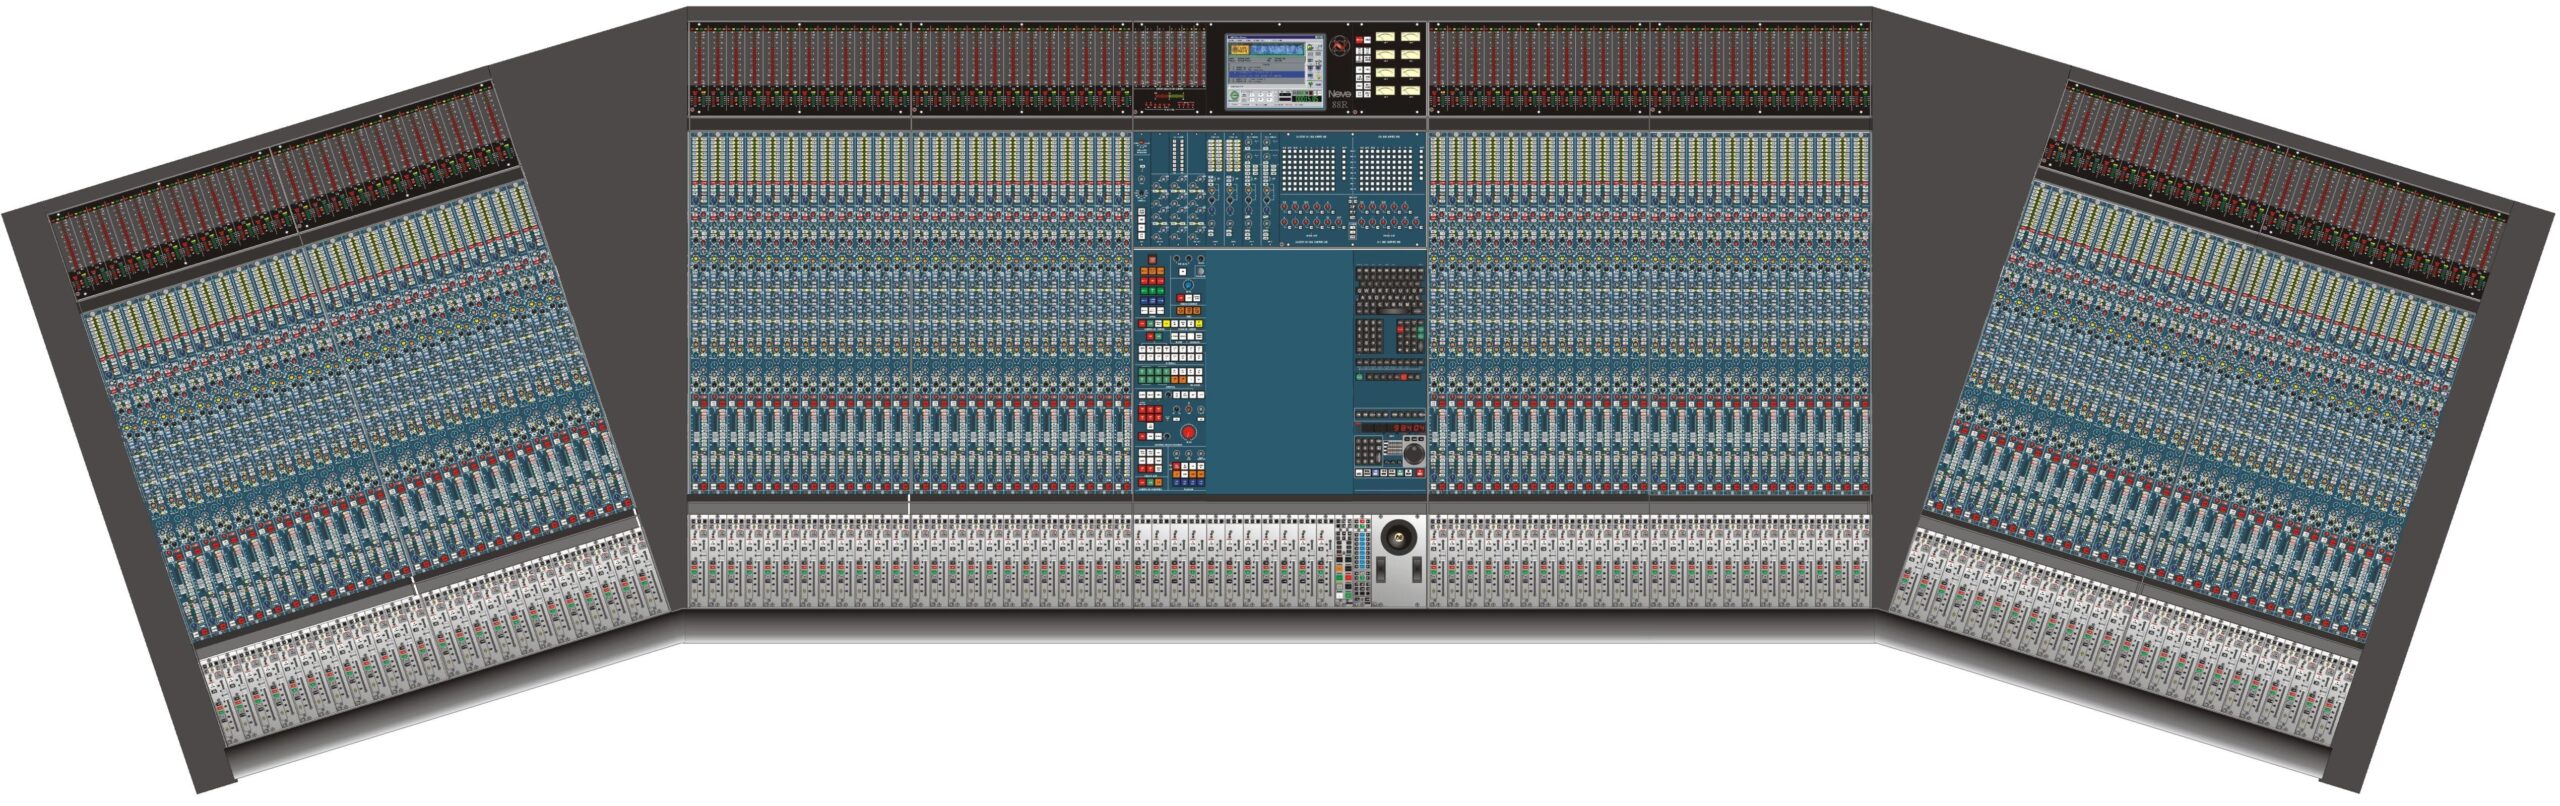Image resolution: width=2560 pixels, height=806 pixels.
Task: Click the joystick panner on the centre fader section
Action: point(1398,536)
